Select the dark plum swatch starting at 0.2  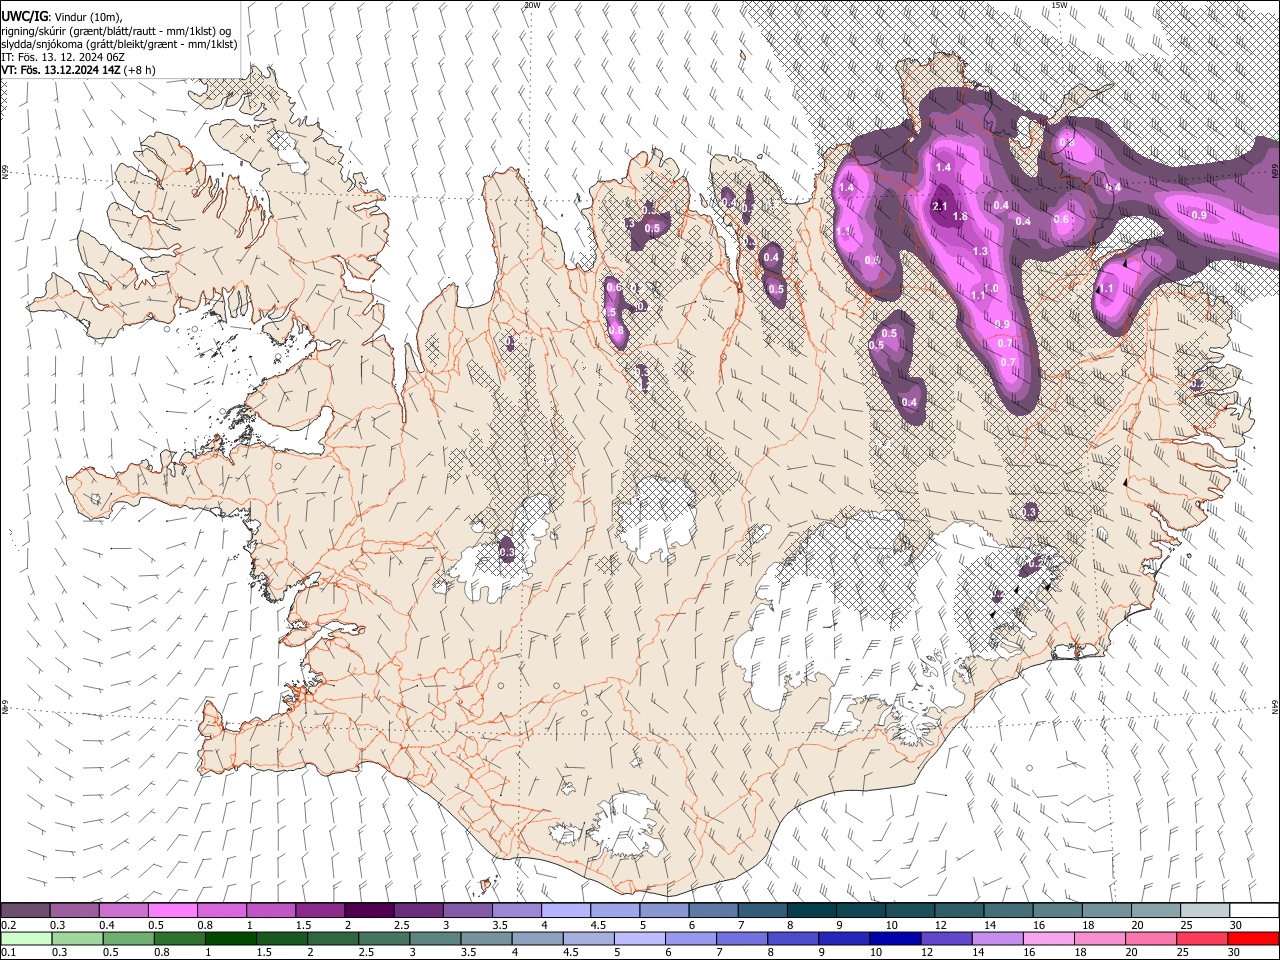25,911
